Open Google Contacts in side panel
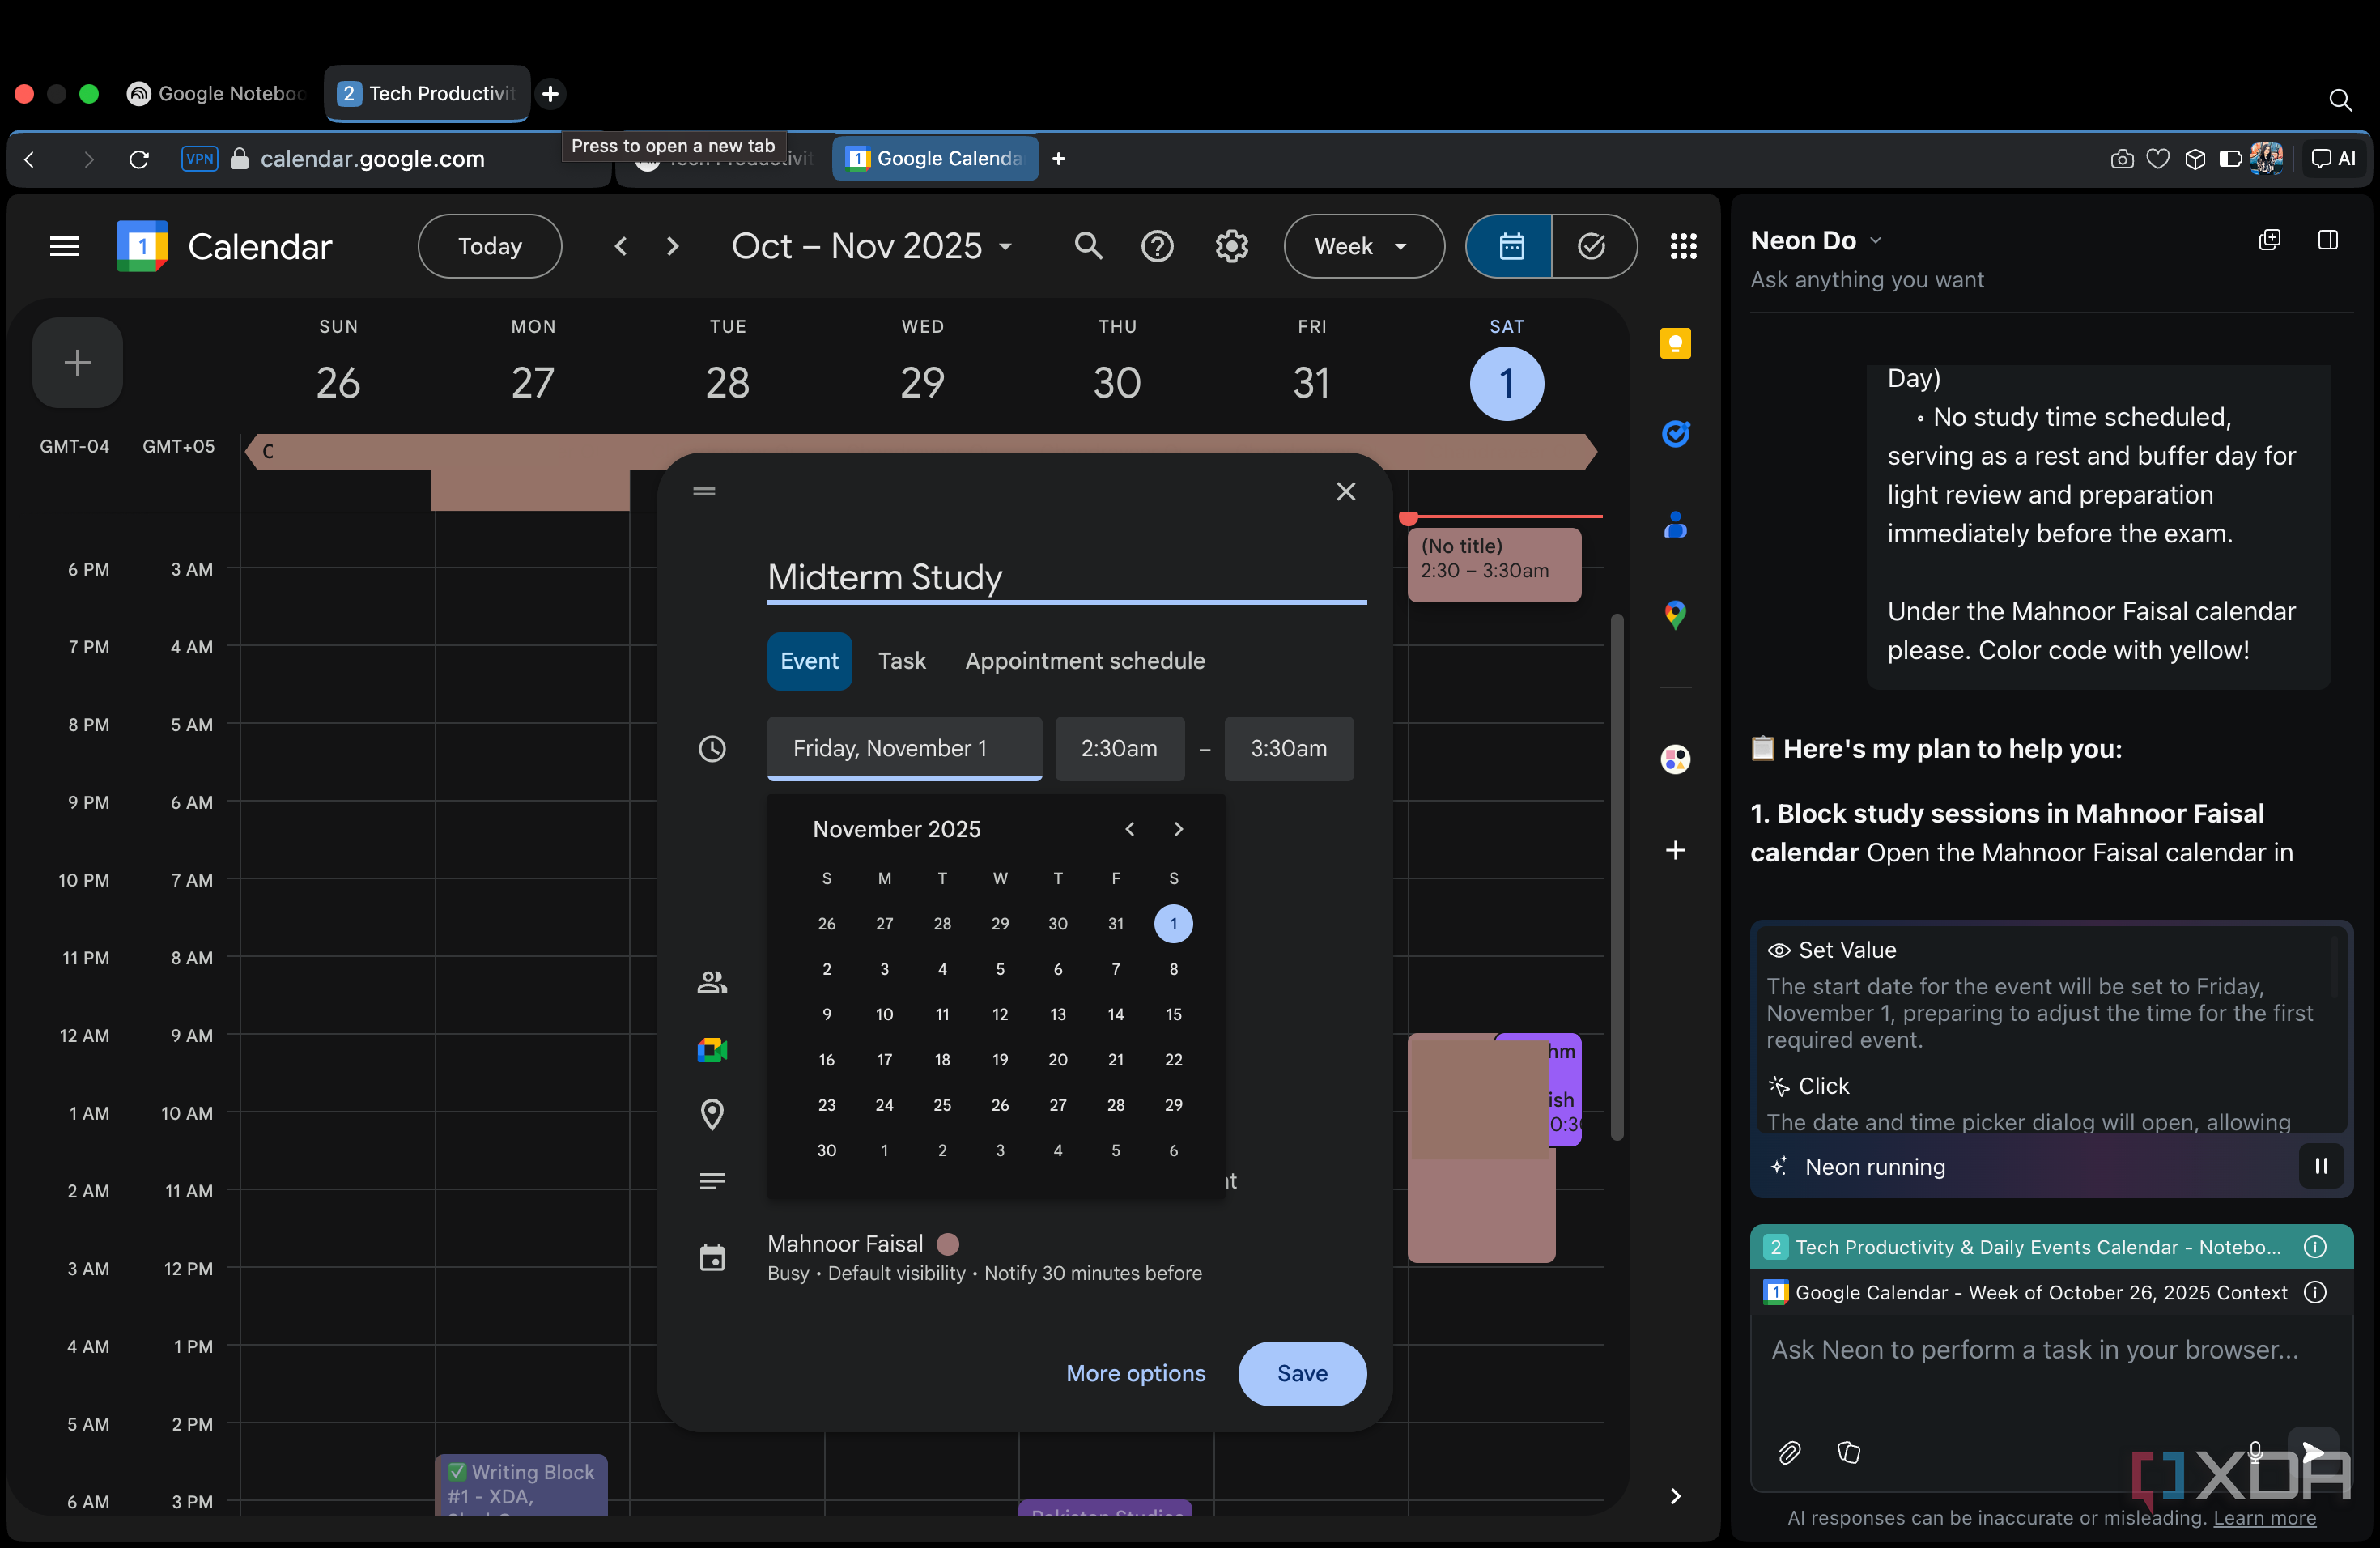Viewport: 2380px width, 1548px height. 1675,524
